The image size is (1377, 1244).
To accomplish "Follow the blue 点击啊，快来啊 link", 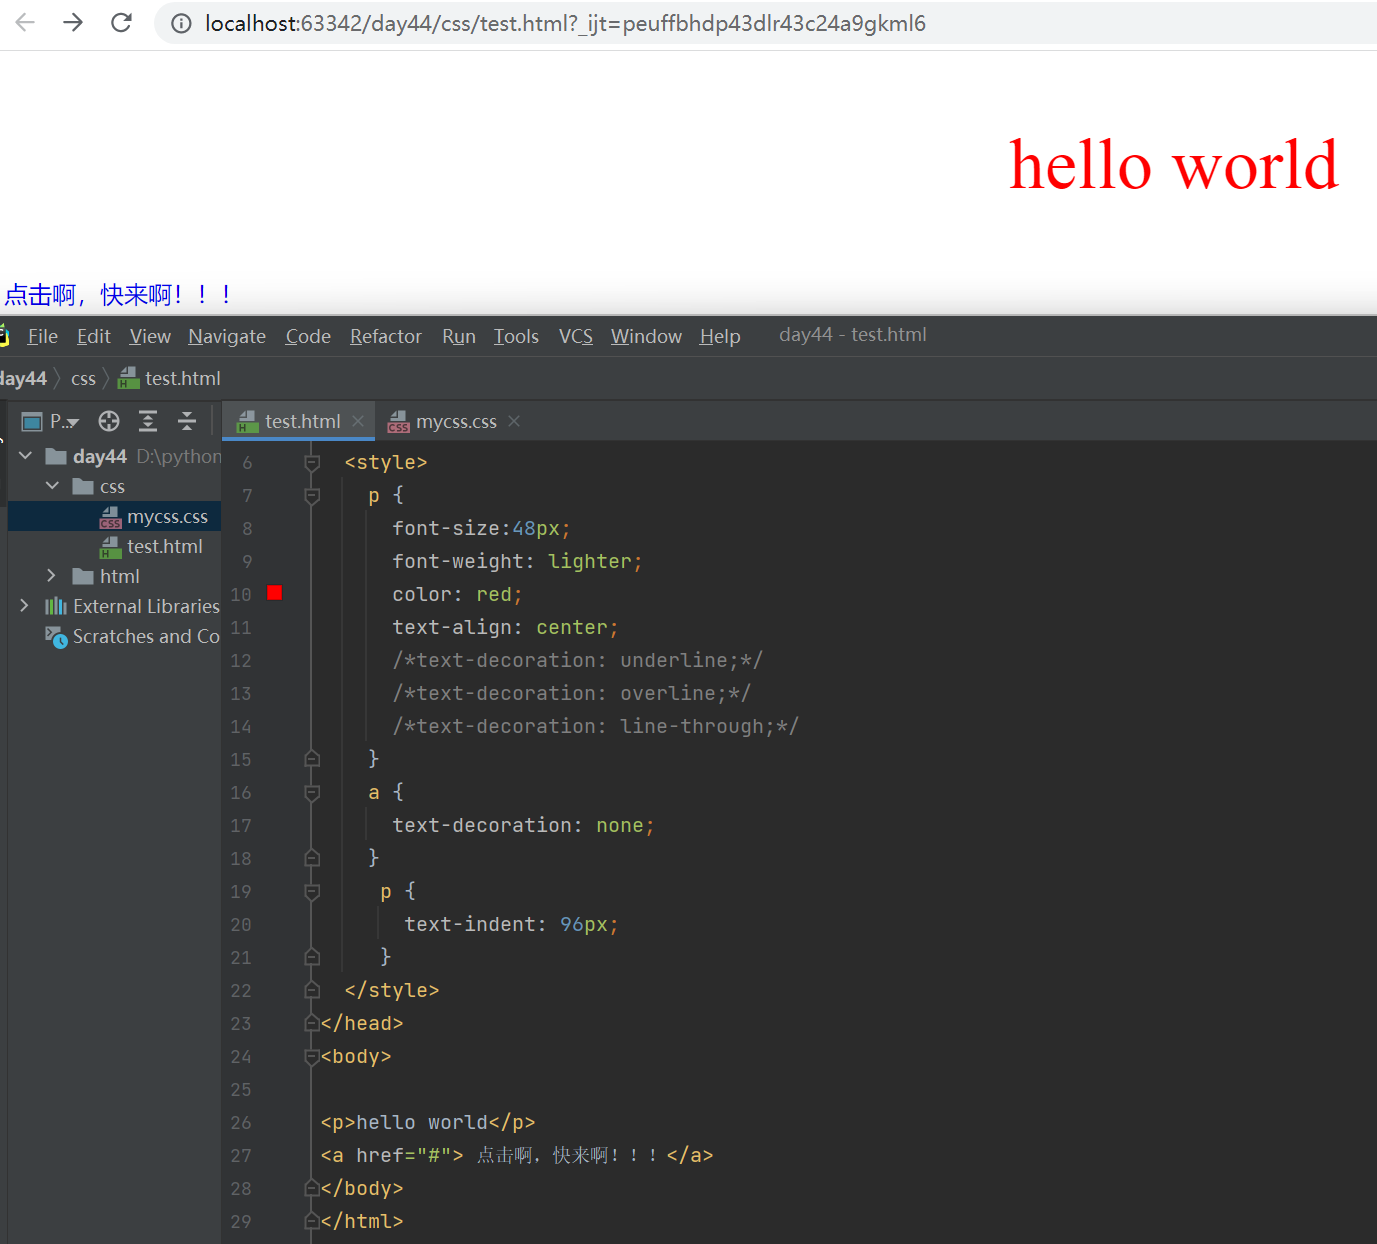I will pyautogui.click(x=118, y=295).
